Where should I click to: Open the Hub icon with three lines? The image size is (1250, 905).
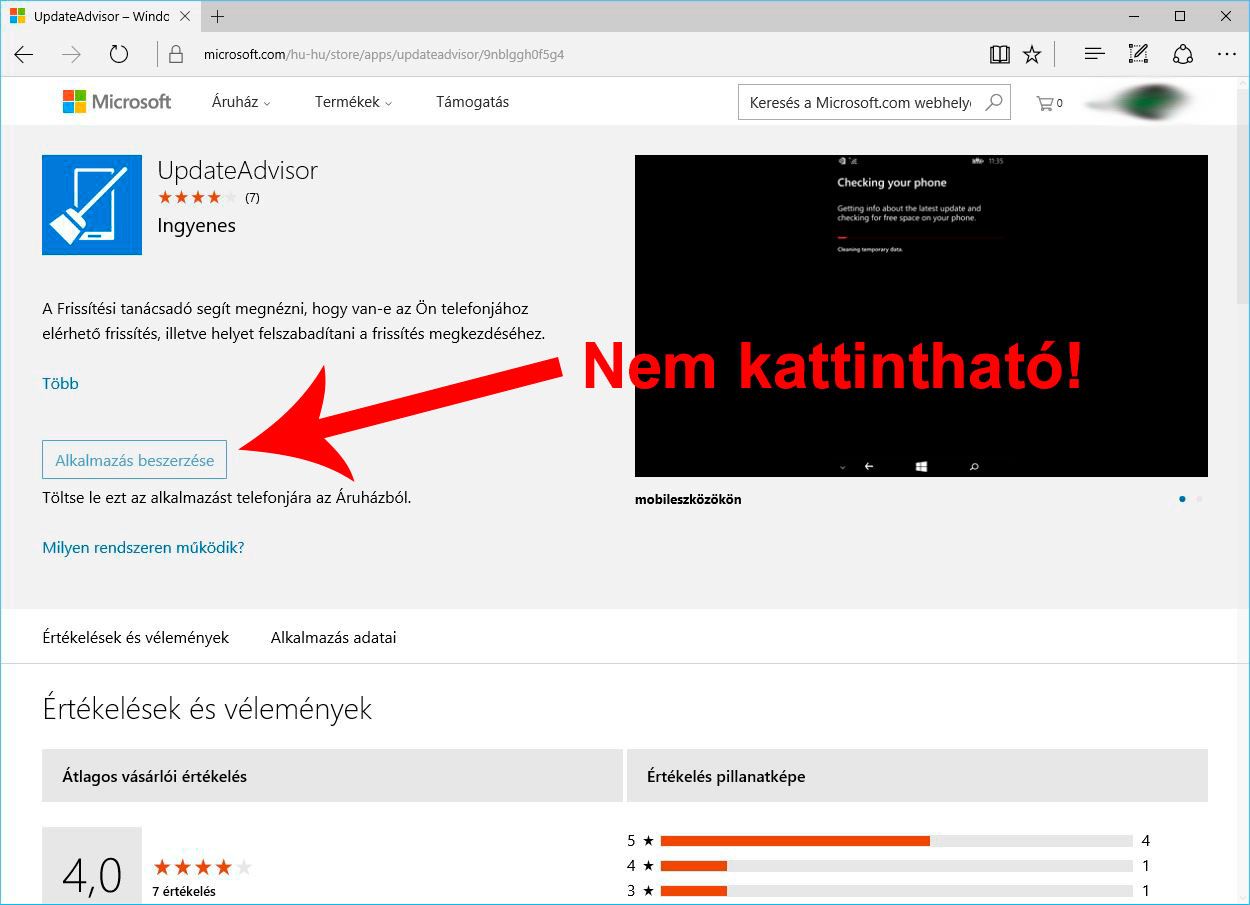click(x=1094, y=55)
